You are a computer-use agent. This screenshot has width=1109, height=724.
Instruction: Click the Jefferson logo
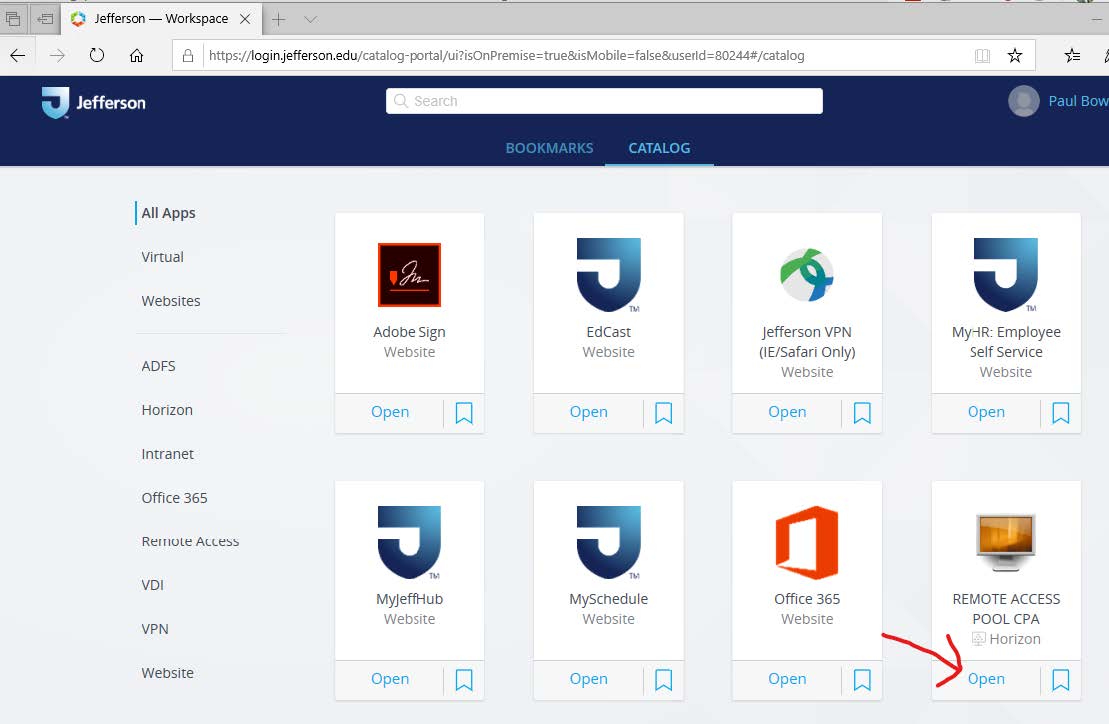coord(93,103)
